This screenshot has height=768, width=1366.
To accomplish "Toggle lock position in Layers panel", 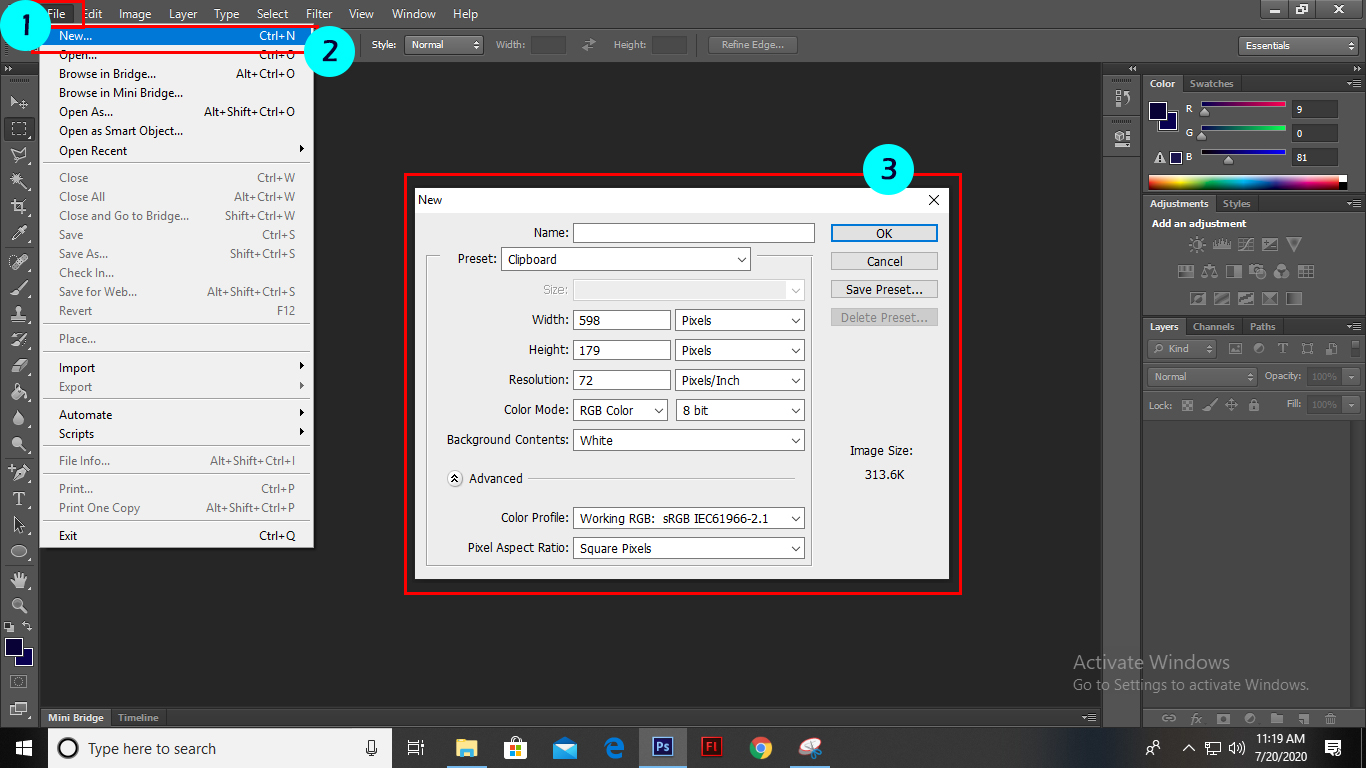I will (1231, 405).
